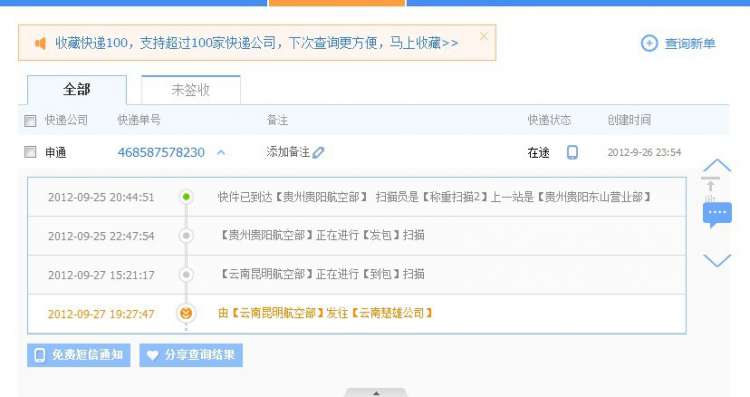The width and height of the screenshot is (750, 397).
Task: Click 添加备注 to add a note
Action: click(x=288, y=152)
